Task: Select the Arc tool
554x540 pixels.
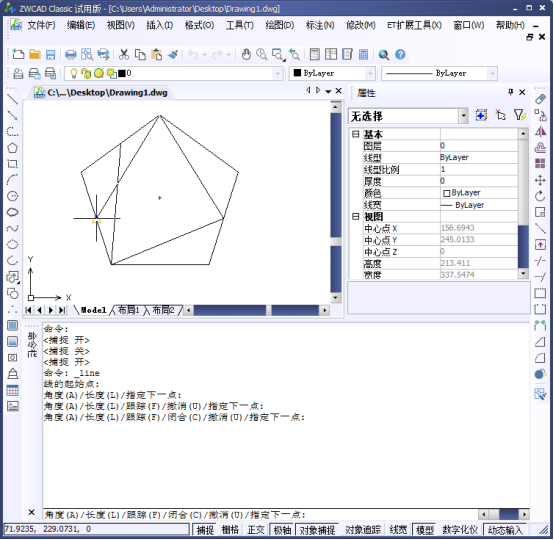Action: [12, 180]
